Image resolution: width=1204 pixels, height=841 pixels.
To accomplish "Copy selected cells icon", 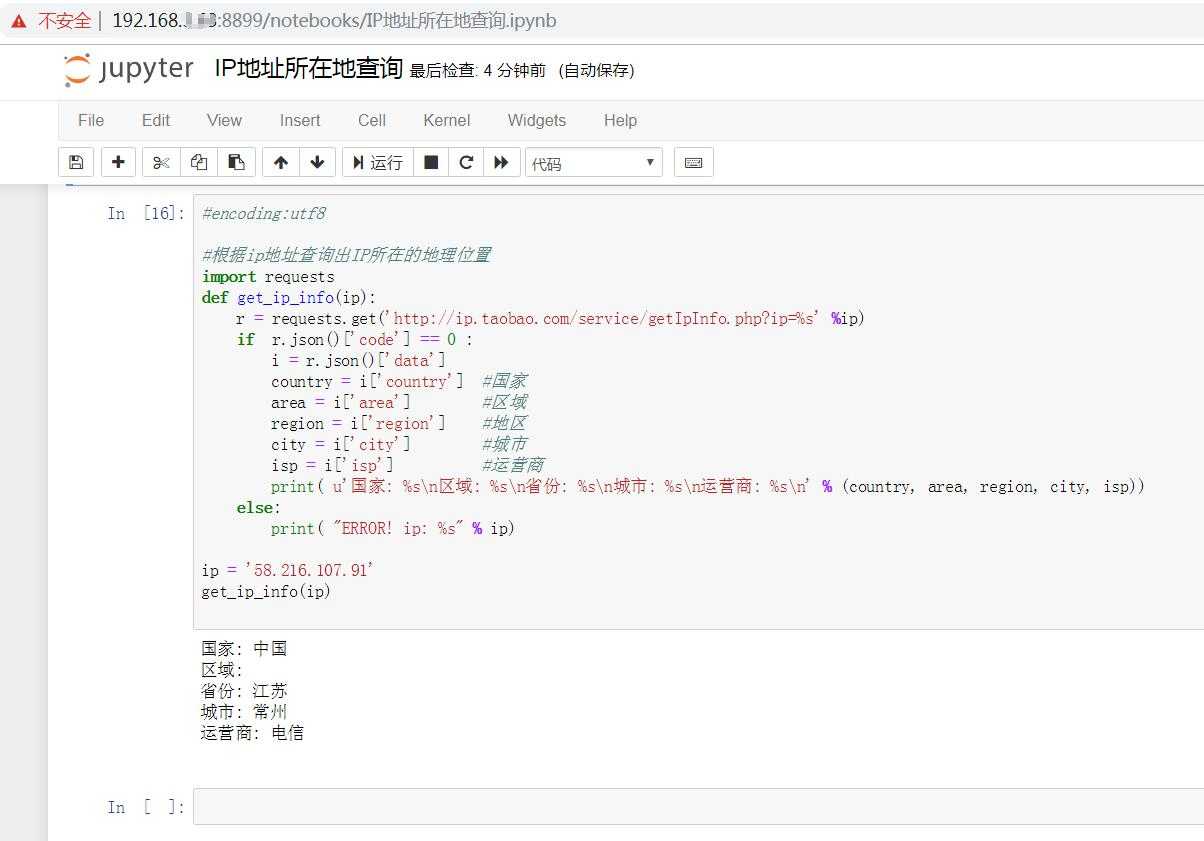I will (x=199, y=162).
